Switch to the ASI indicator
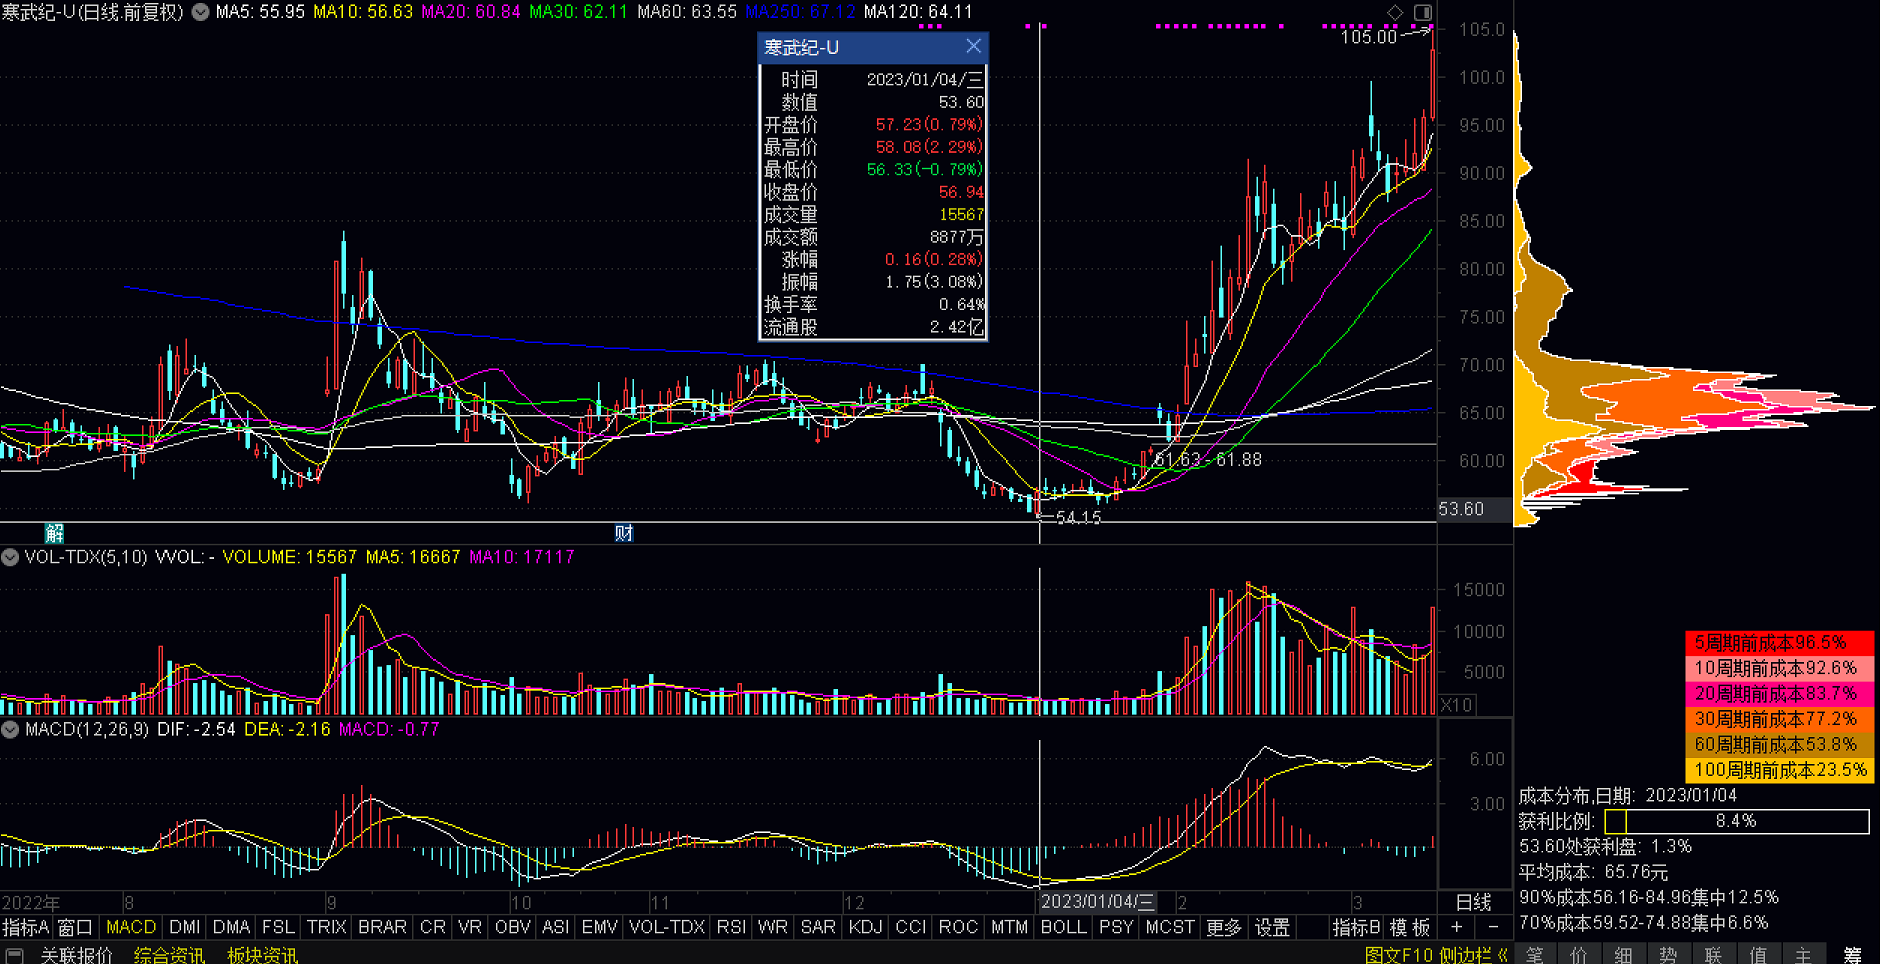The height and width of the screenshot is (964, 1880). [556, 927]
